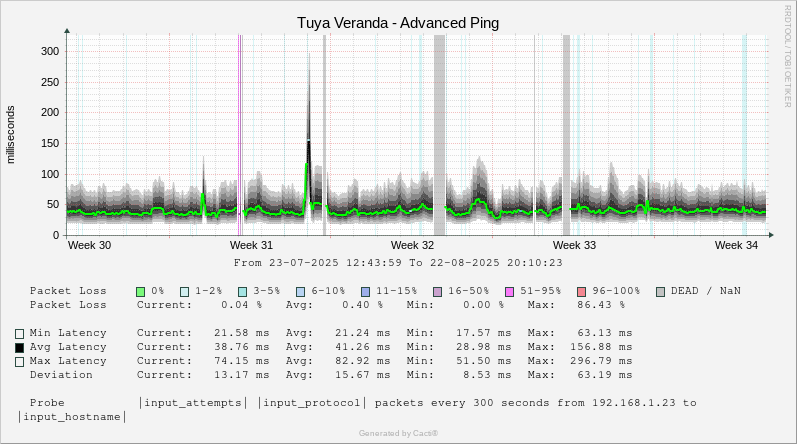Click the Week 31 axis label

pyautogui.click(x=251, y=245)
